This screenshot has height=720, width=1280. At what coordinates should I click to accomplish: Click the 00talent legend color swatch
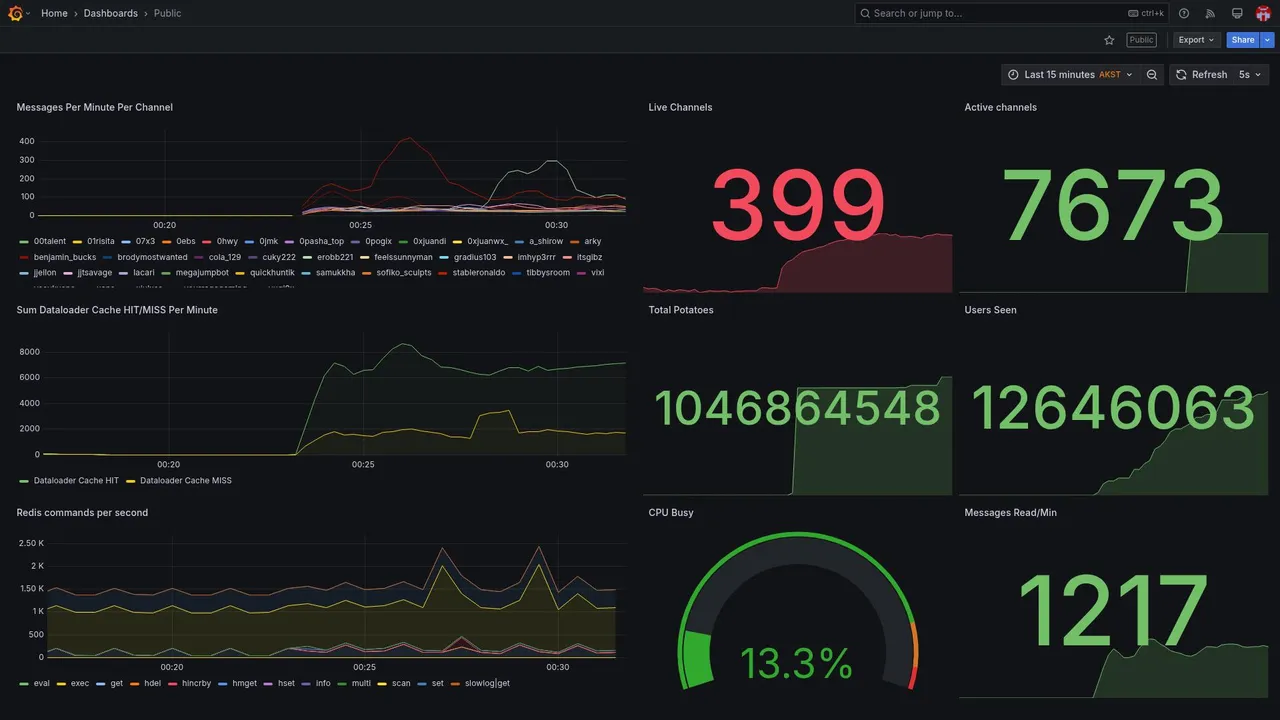(x=24, y=242)
